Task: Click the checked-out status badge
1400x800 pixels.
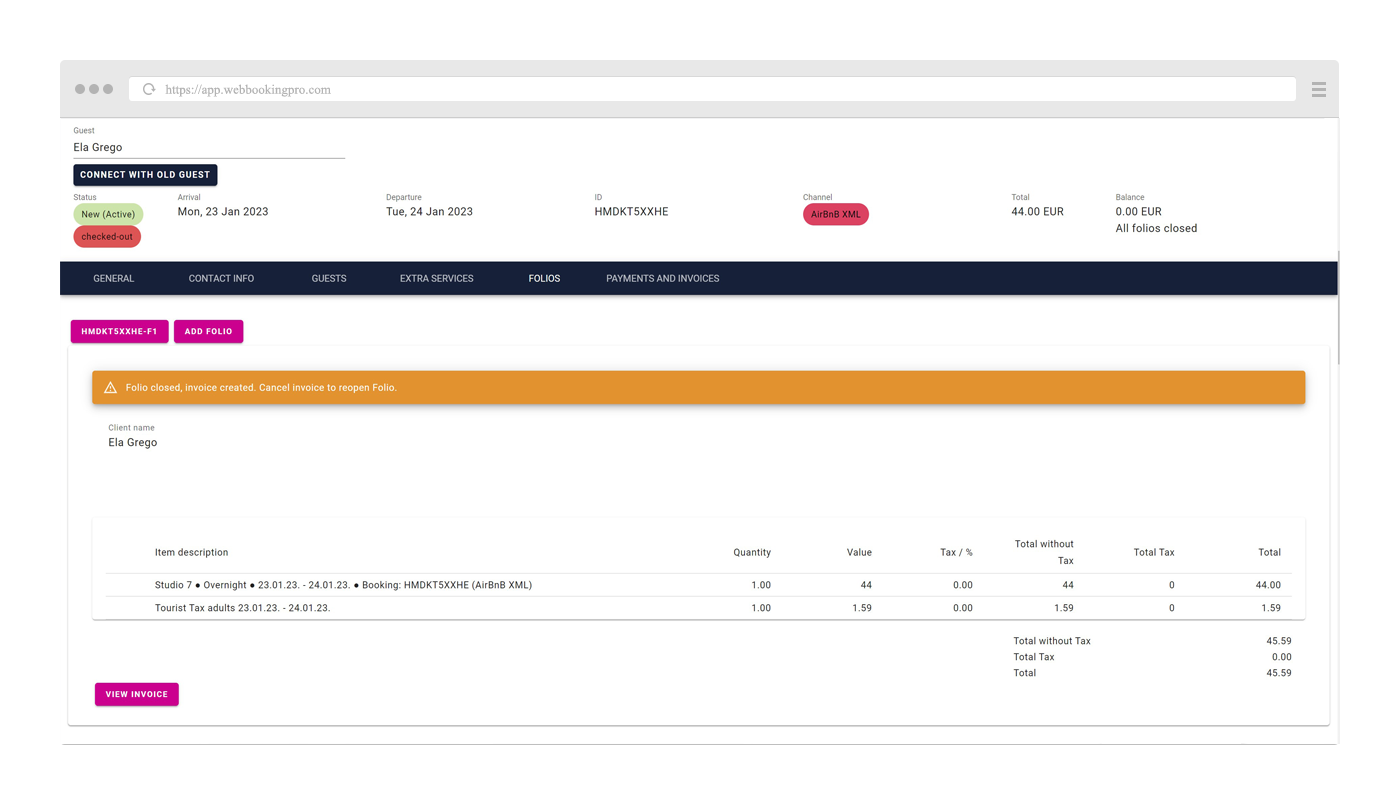Action: coord(107,237)
